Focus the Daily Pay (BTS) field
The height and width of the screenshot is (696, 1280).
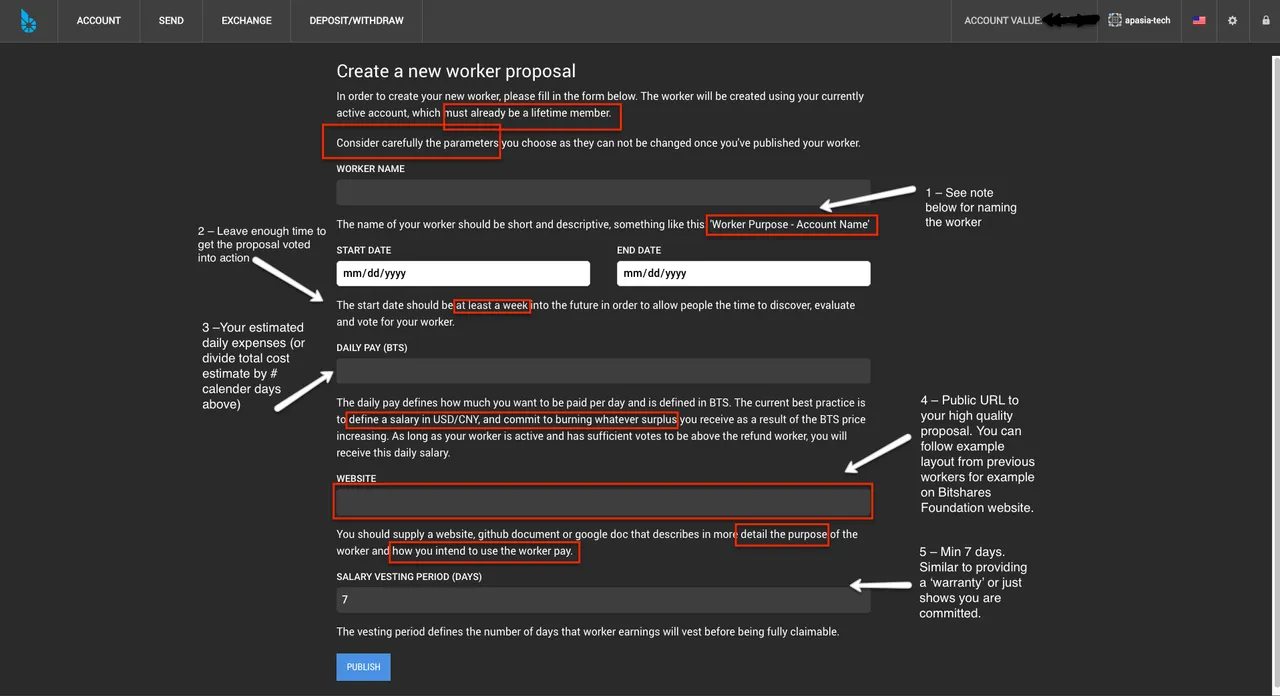[x=603, y=371]
